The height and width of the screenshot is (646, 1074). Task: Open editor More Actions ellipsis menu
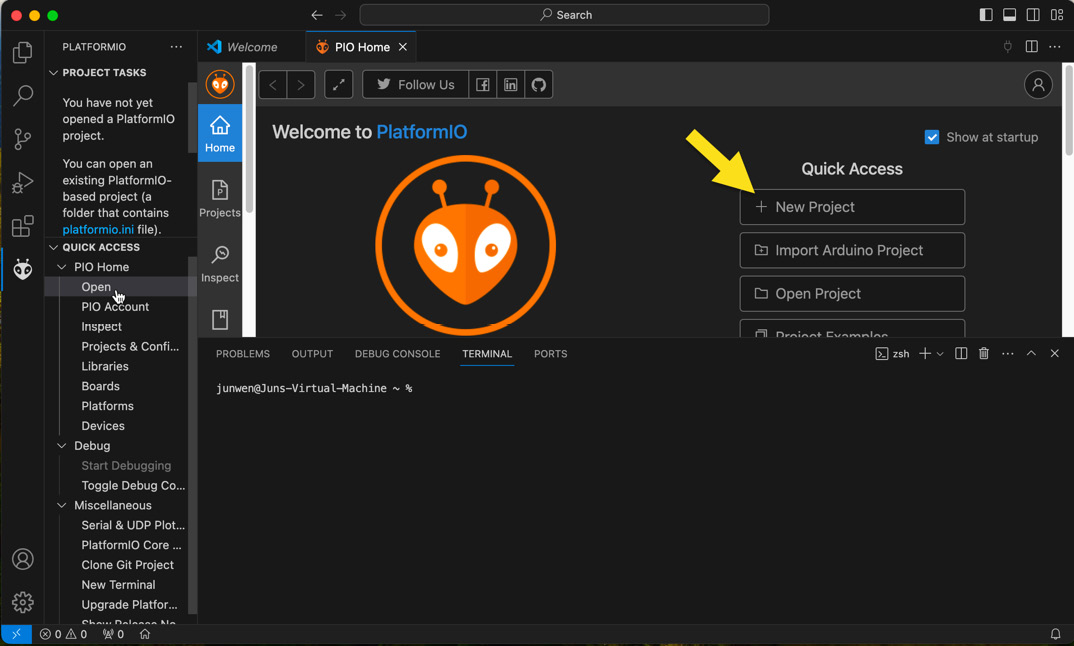tap(1055, 47)
